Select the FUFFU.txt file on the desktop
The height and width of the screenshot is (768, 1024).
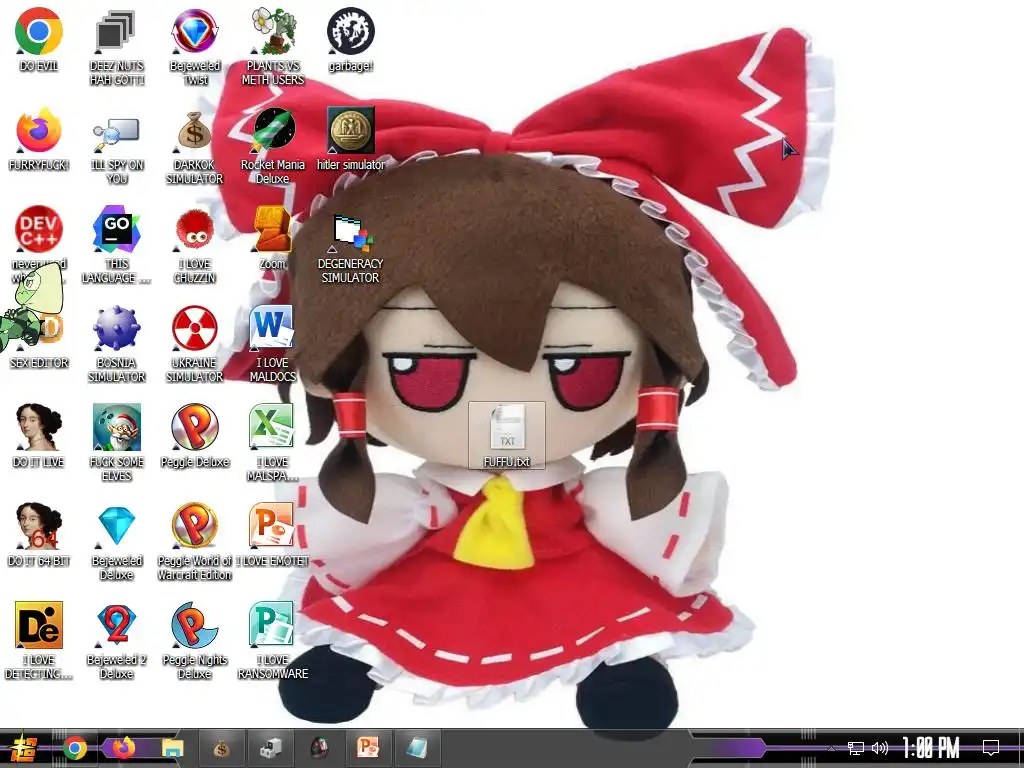coord(507,436)
